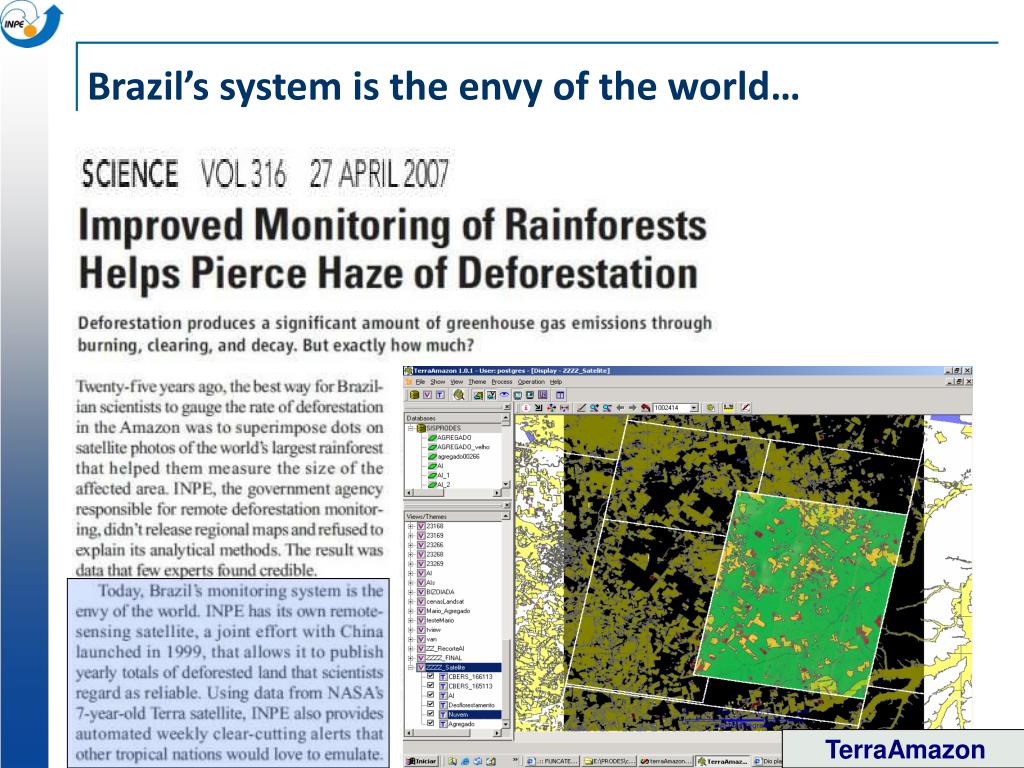Switch to FUNCATE taskbar window
Screen dimensions: 1024x768
click(x=552, y=761)
